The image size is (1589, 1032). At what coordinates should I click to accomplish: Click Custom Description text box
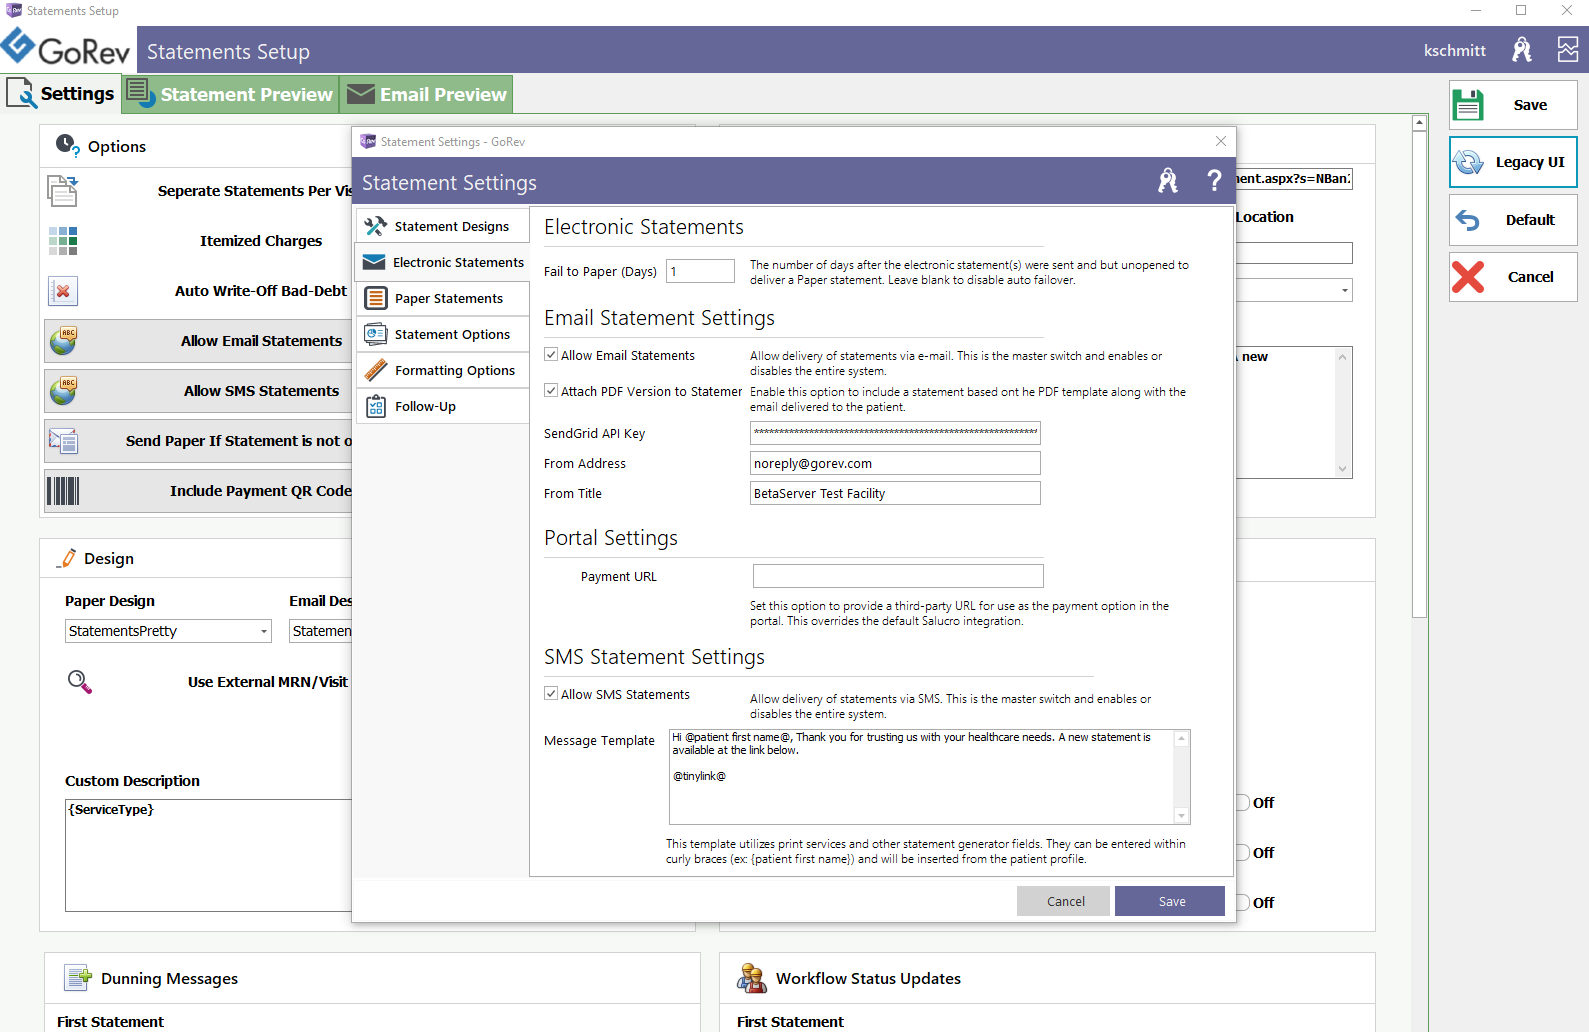[208, 855]
